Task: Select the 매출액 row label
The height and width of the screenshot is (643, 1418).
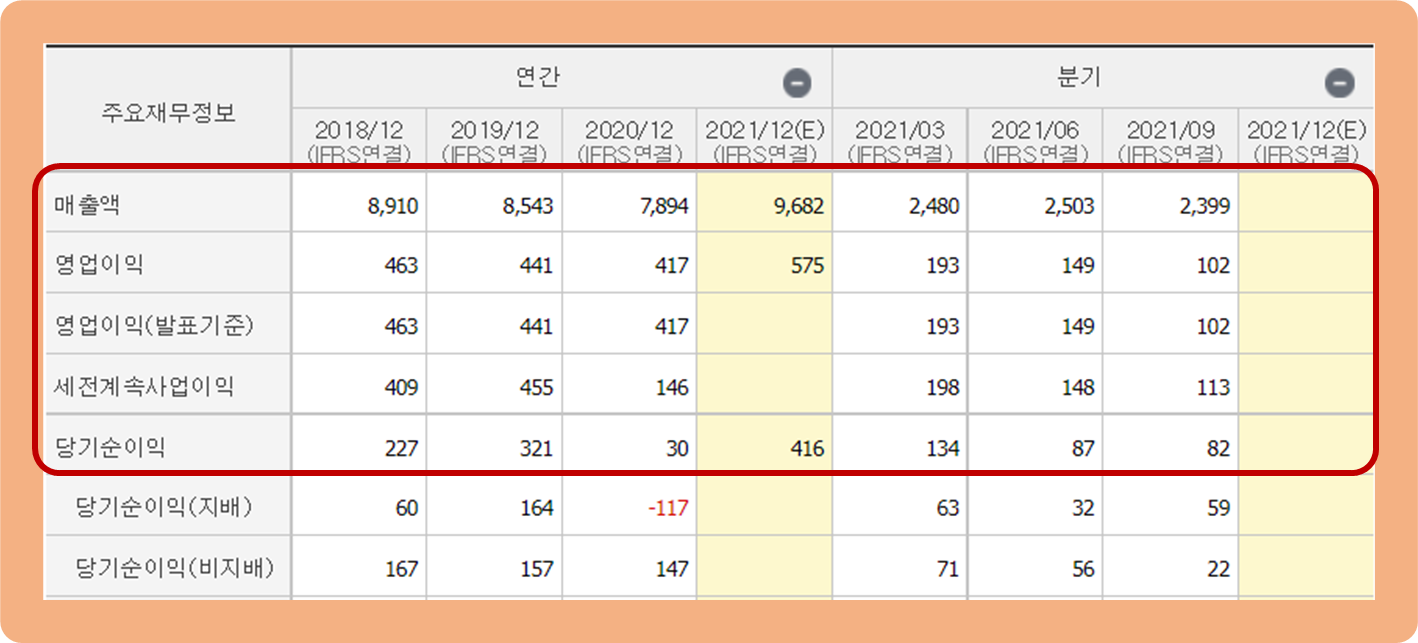Action: tap(87, 205)
